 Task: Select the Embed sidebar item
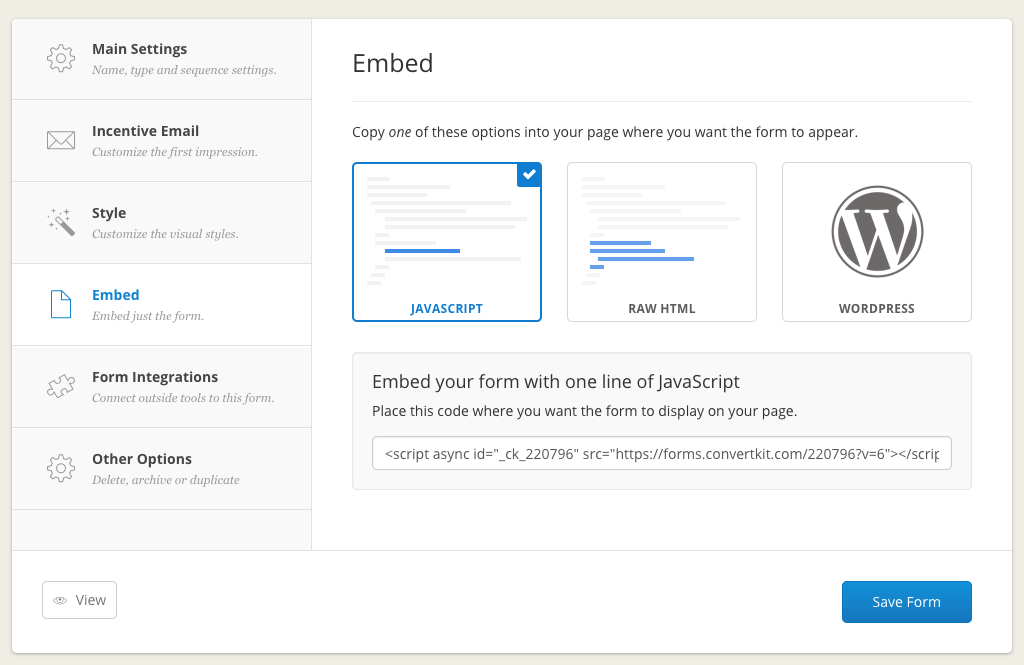161,304
